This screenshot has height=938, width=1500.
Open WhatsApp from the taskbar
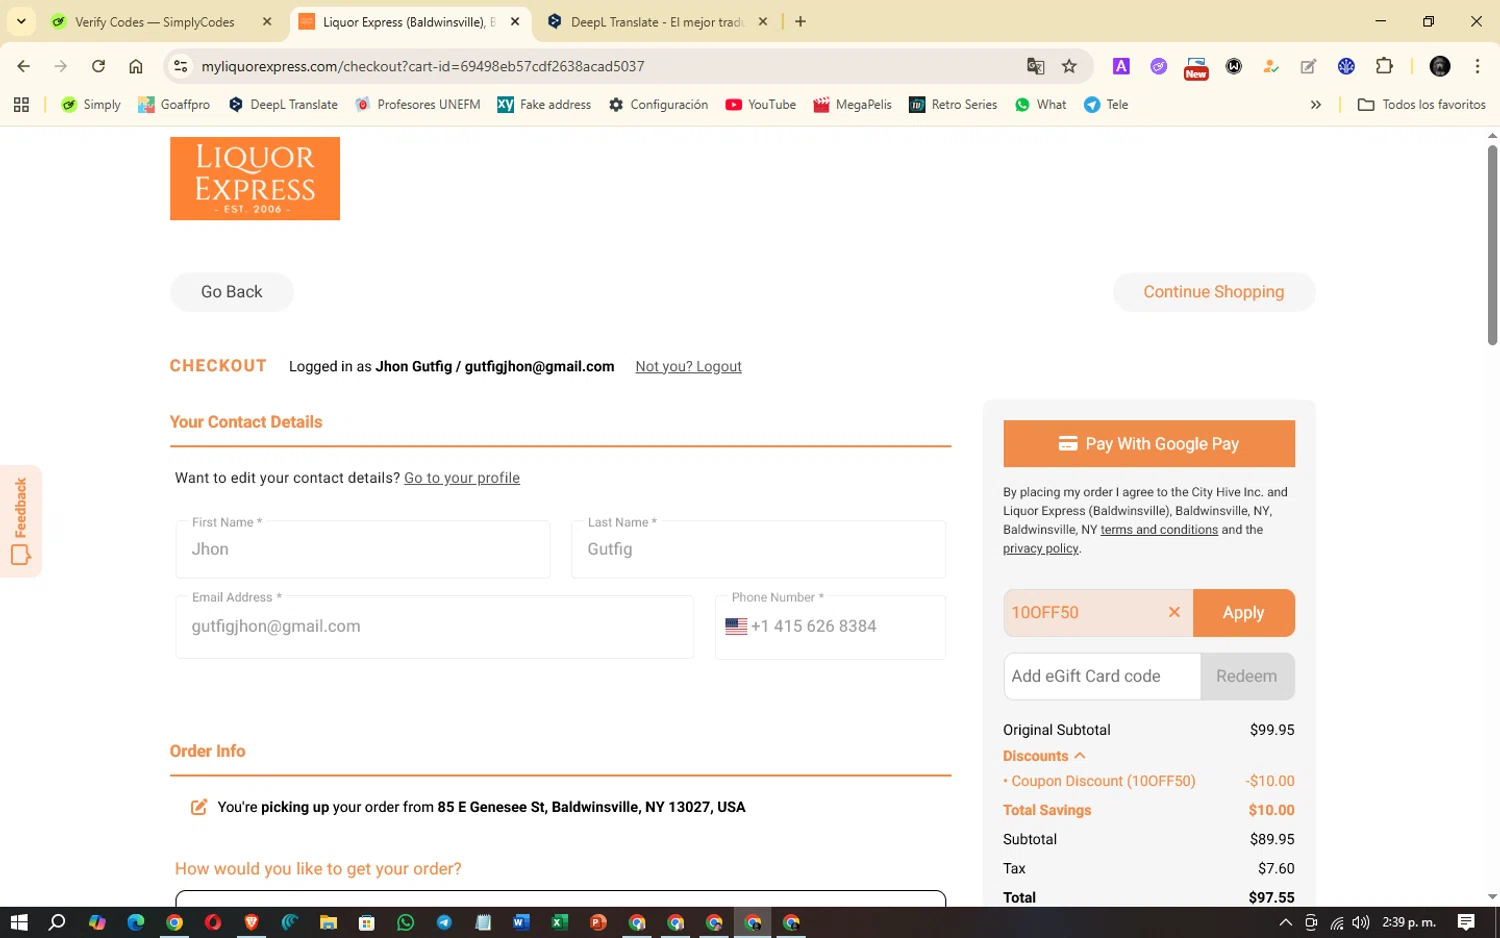pyautogui.click(x=405, y=922)
